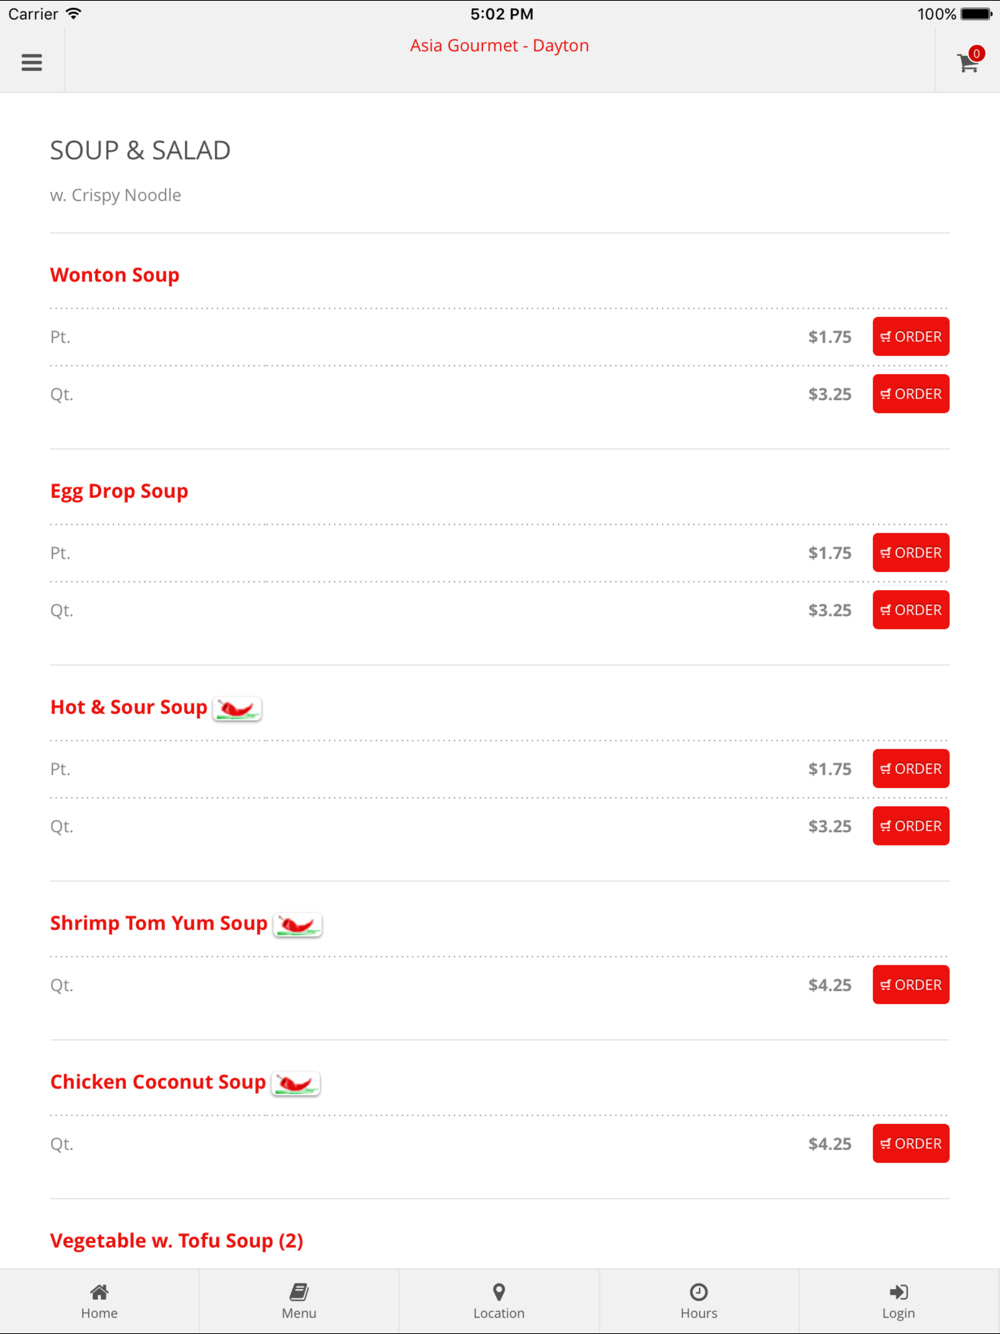Viewport: 1000px width, 1334px height.
Task: Order the Wonton Soup pint
Action: (911, 337)
